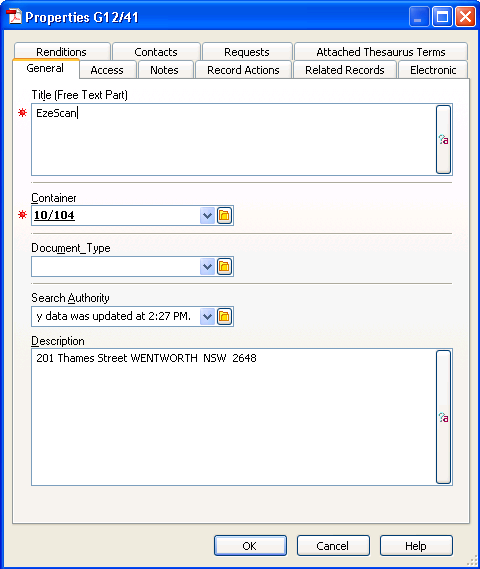Viewport: 480px width, 569px height.
Task: Click the Title field spell-check button
Action: coord(443,139)
